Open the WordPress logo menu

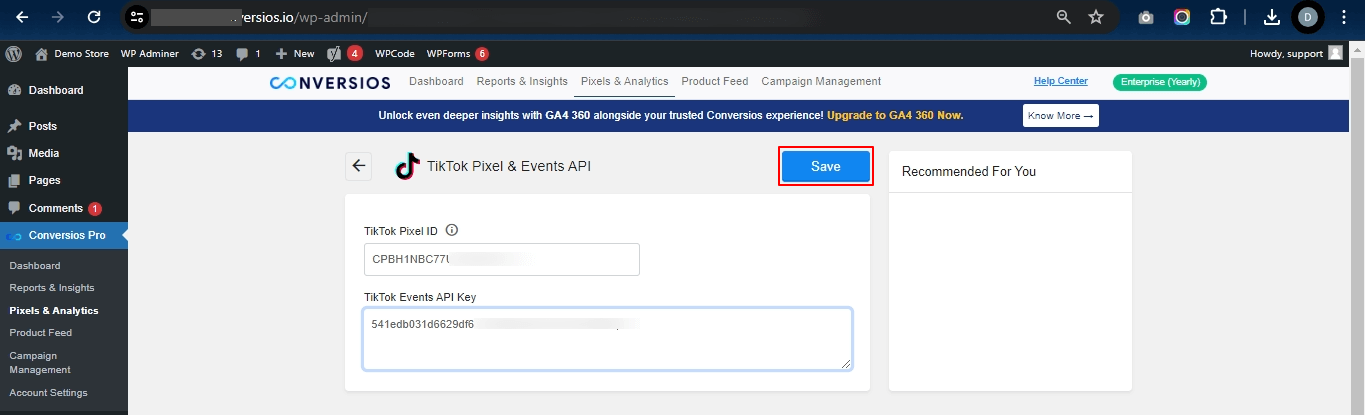click(x=14, y=53)
